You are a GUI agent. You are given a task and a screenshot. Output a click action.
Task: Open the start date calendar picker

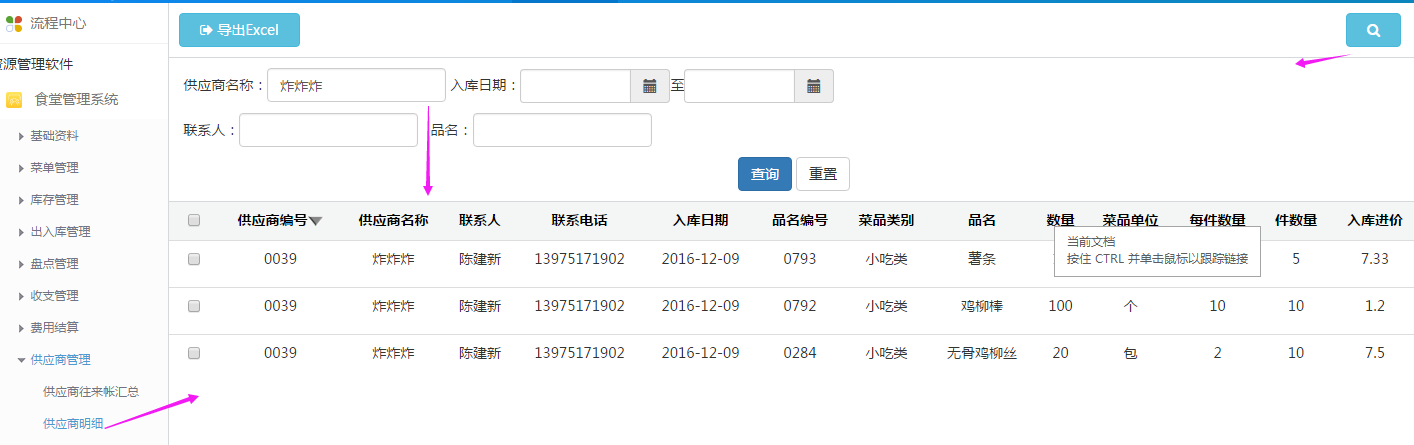click(x=649, y=86)
